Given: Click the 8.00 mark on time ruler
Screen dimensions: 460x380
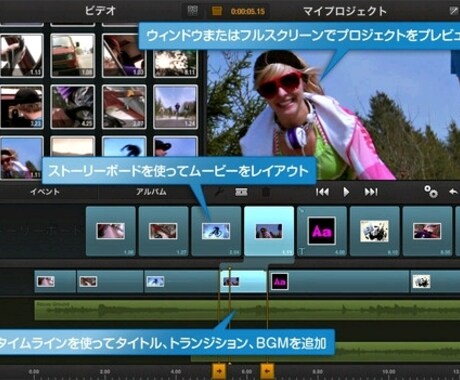Looking at the screenshot, I should [317, 371].
